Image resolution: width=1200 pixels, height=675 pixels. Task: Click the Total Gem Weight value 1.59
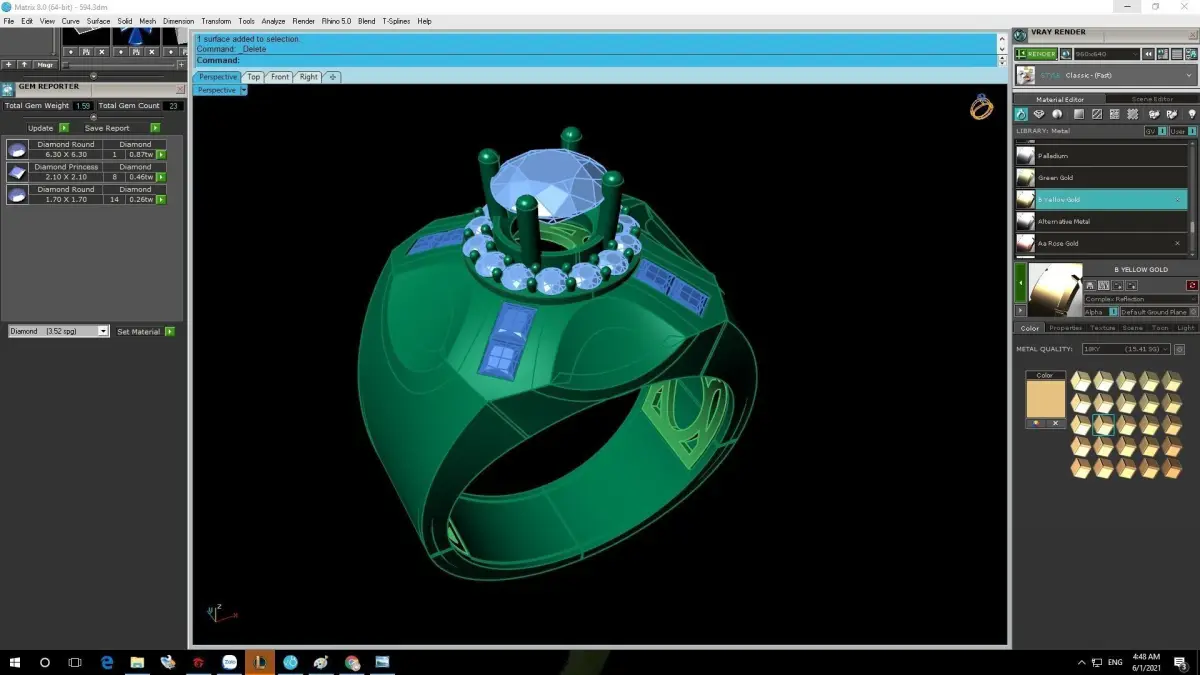(x=83, y=105)
